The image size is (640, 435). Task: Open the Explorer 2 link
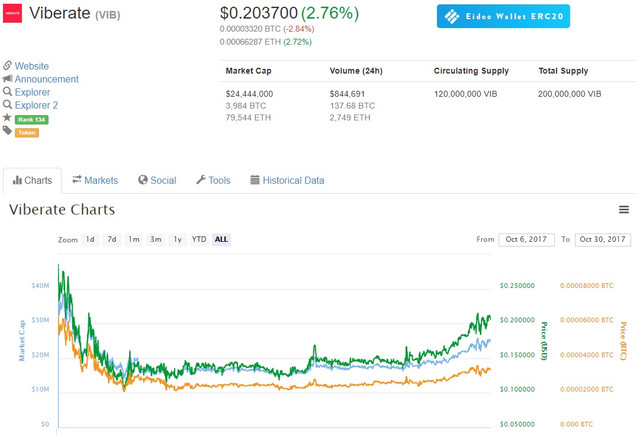click(36, 105)
